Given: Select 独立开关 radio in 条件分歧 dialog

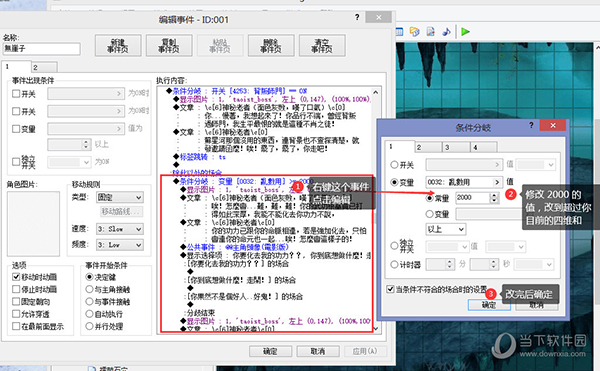Looking at the screenshot, I should (394, 246).
